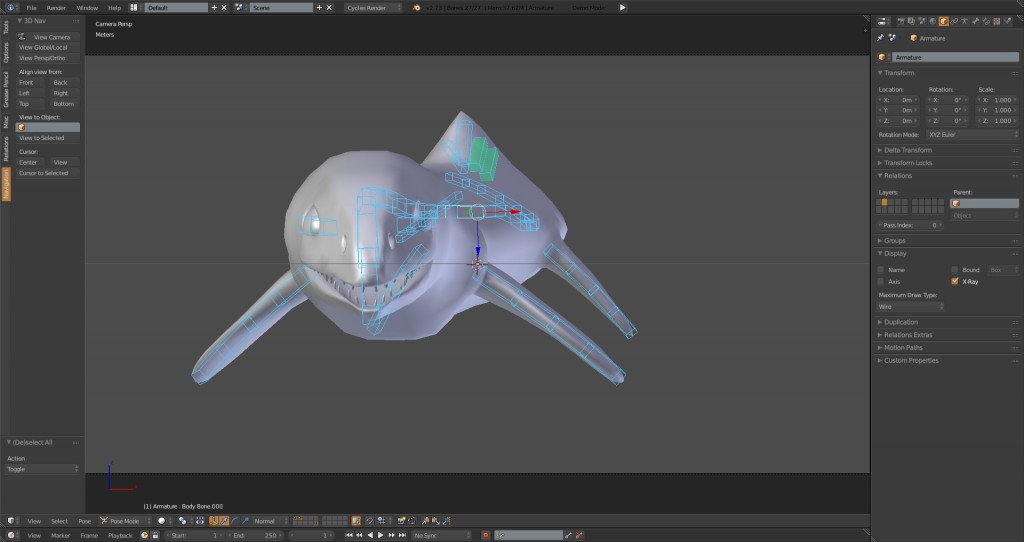The image size is (1024, 542).
Task: Open the No Sync playback dropdown
Action: click(x=441, y=535)
